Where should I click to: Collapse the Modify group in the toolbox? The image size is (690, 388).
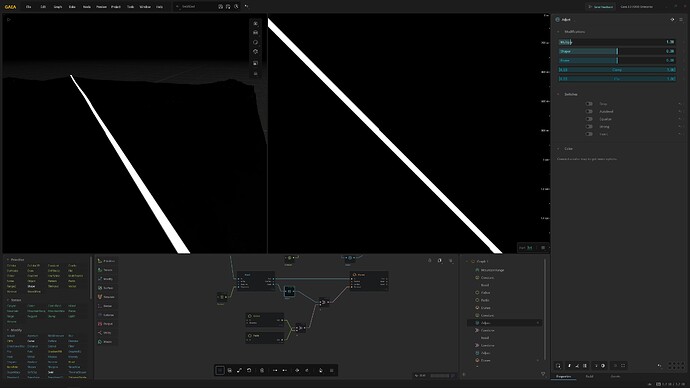pyautogui.click(x=8, y=330)
